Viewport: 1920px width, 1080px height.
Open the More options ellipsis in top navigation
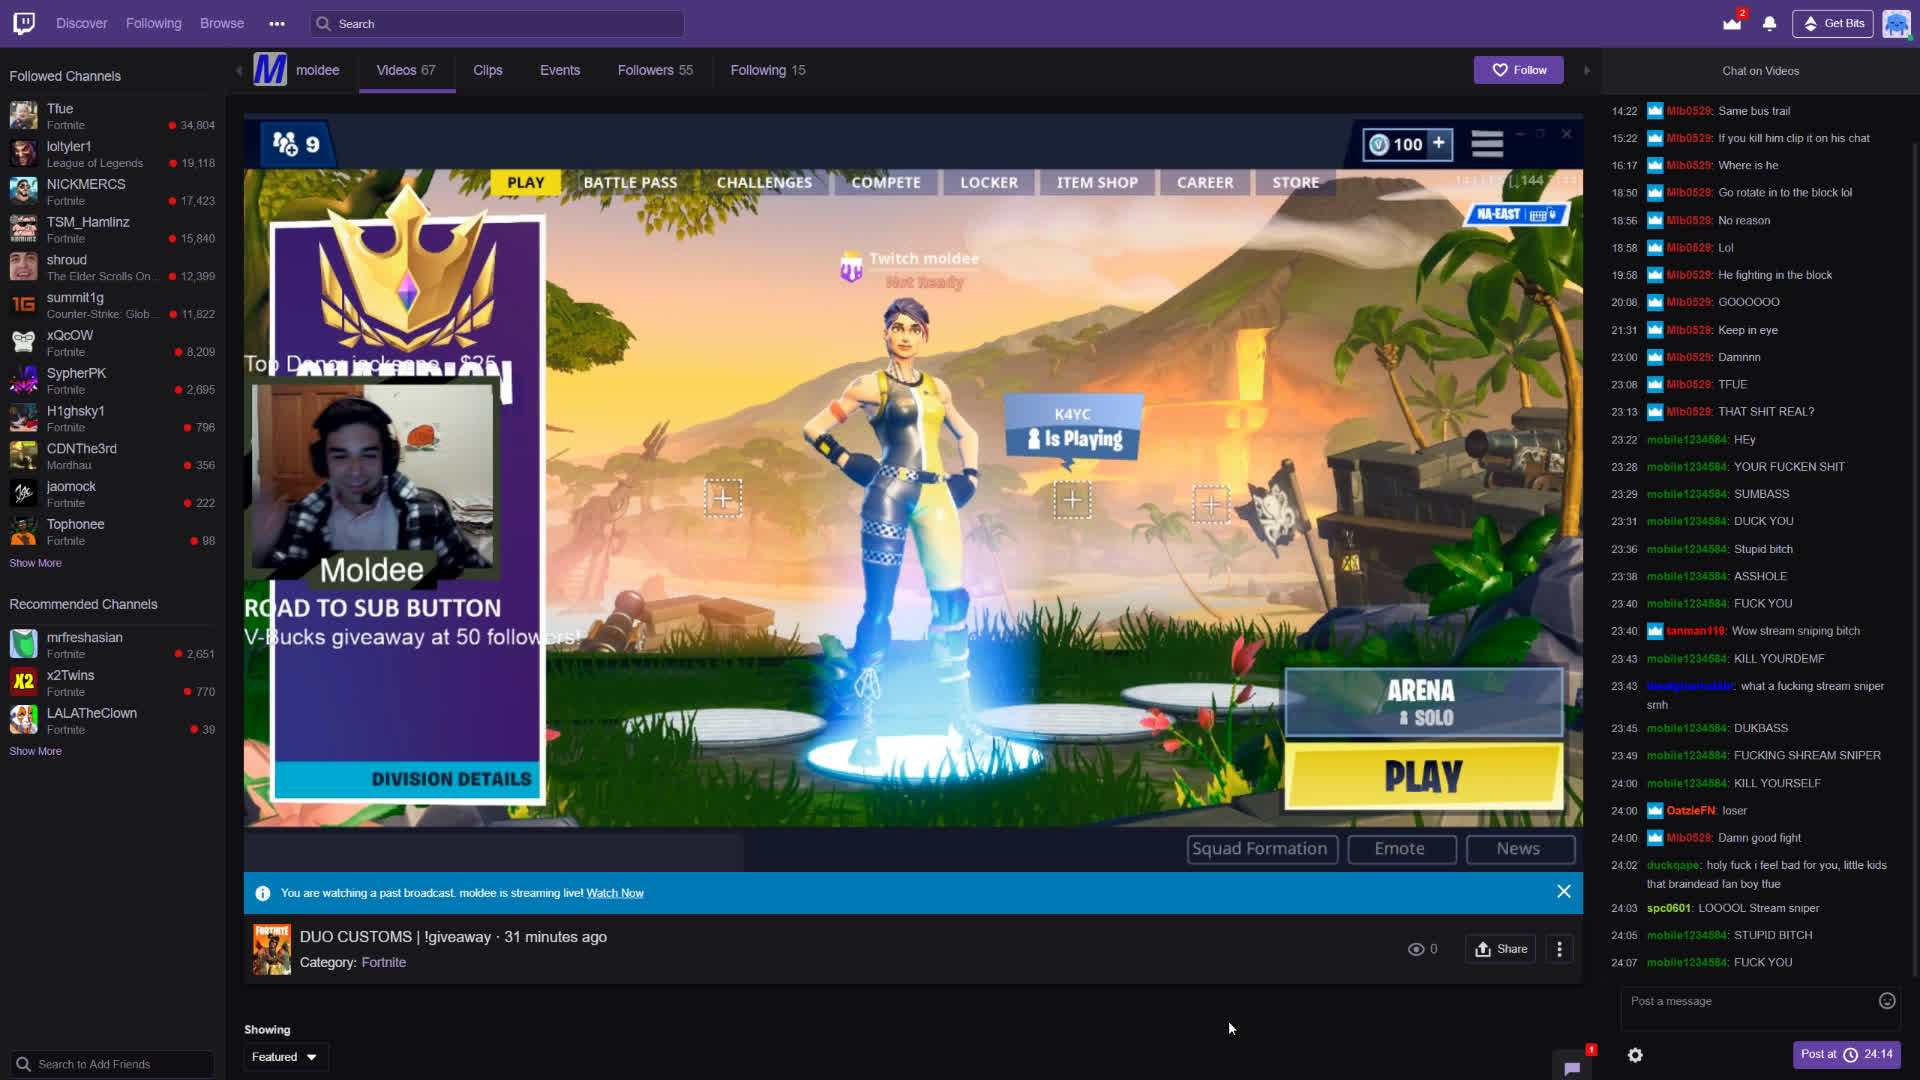coord(277,23)
